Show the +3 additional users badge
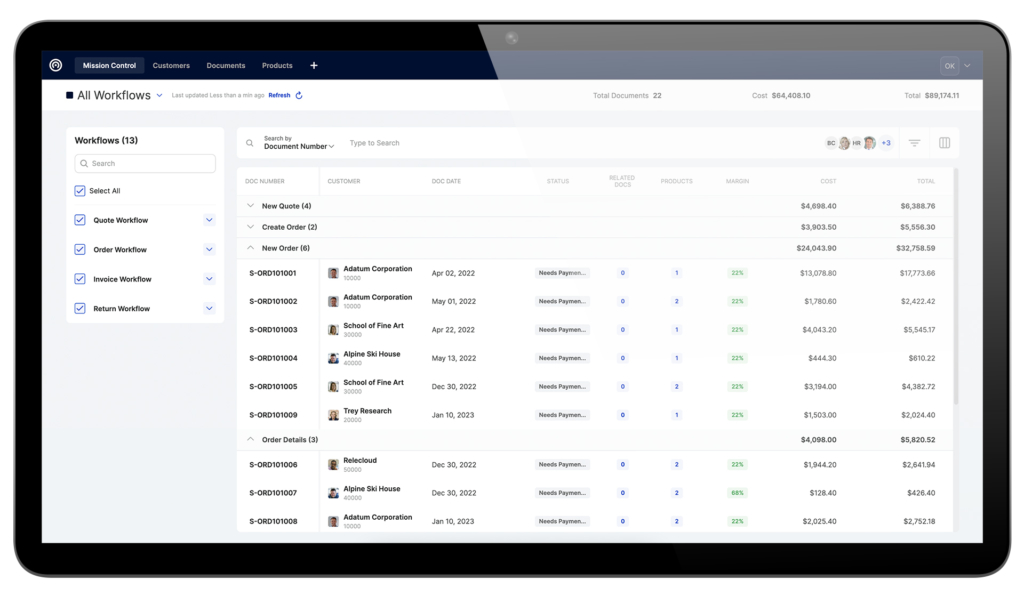This screenshot has width=1024, height=596. [886, 143]
